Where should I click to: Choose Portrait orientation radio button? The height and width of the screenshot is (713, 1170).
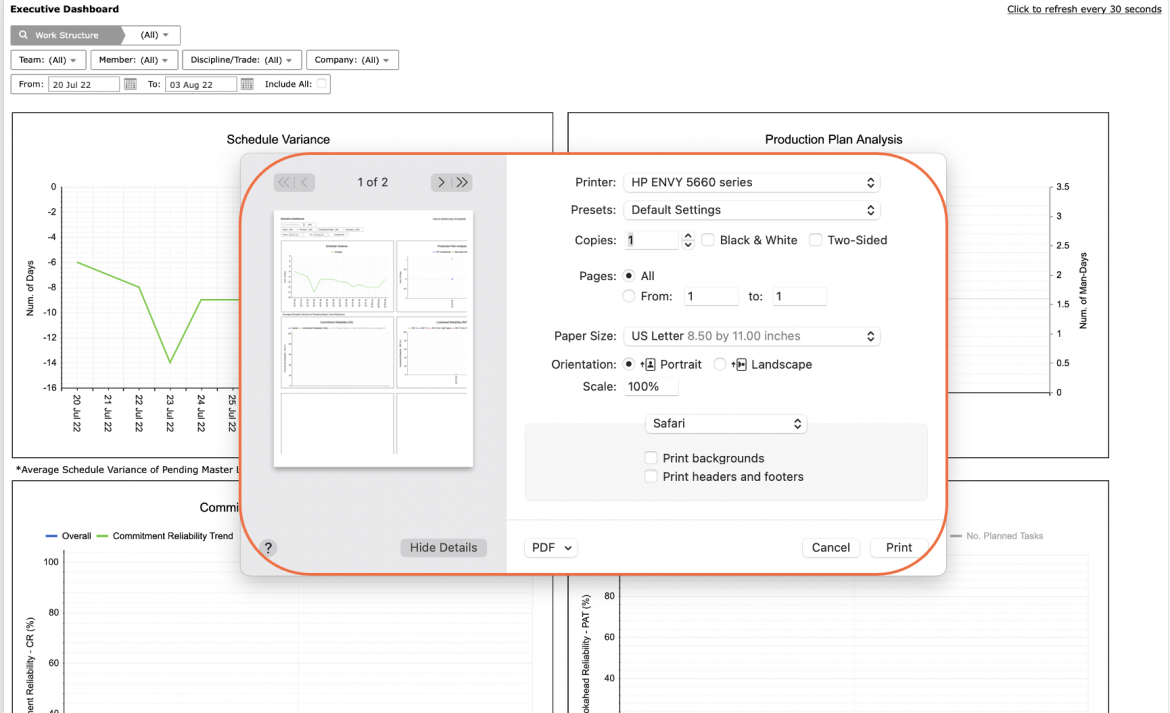click(629, 364)
